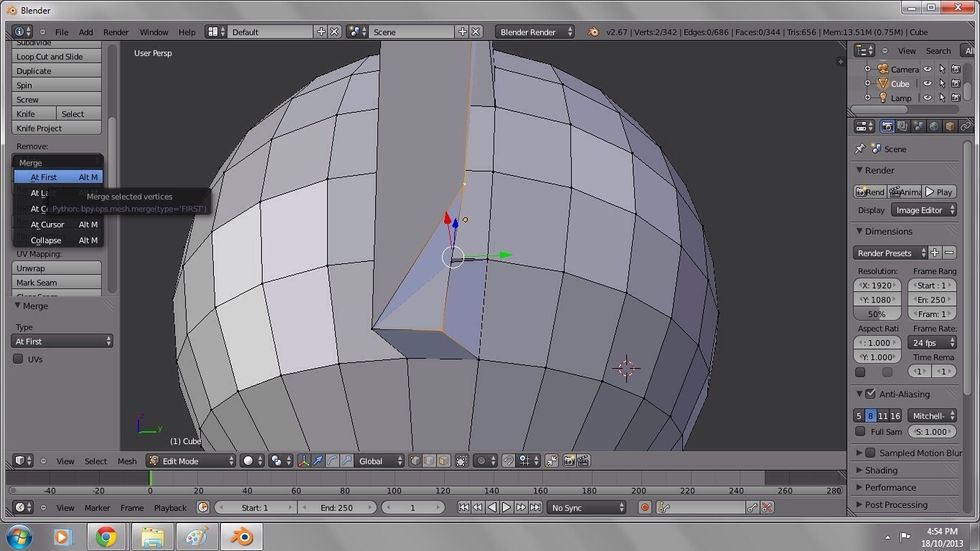Screen dimensions: 980x551
Task: Click the OpenGL render animation icon
Action: 584,461
